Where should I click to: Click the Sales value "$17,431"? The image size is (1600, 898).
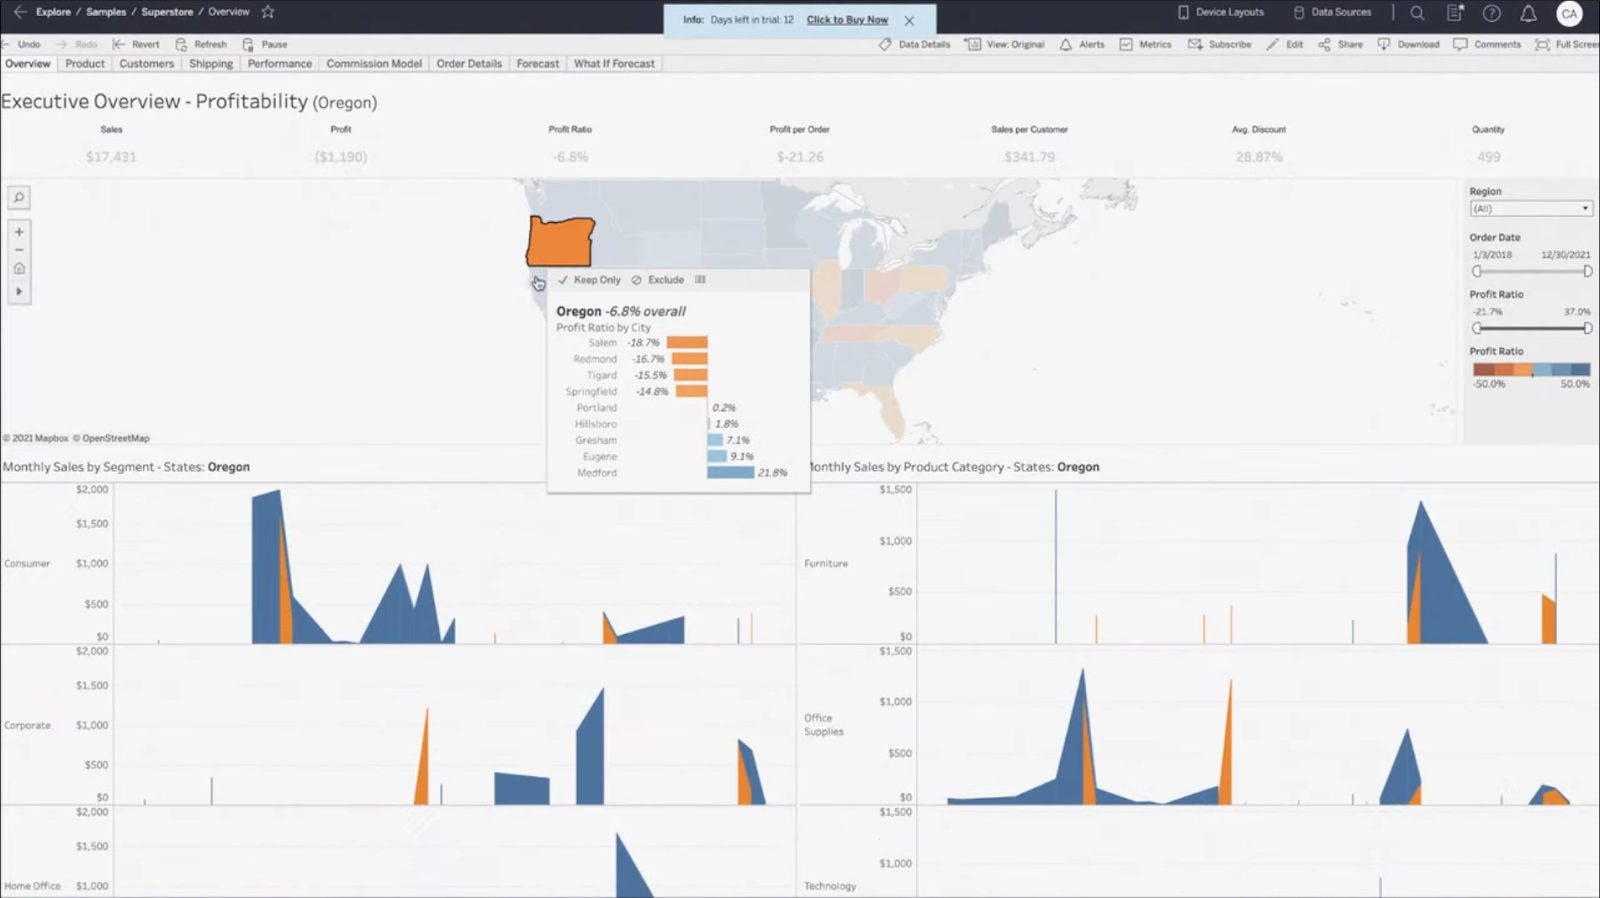click(111, 157)
